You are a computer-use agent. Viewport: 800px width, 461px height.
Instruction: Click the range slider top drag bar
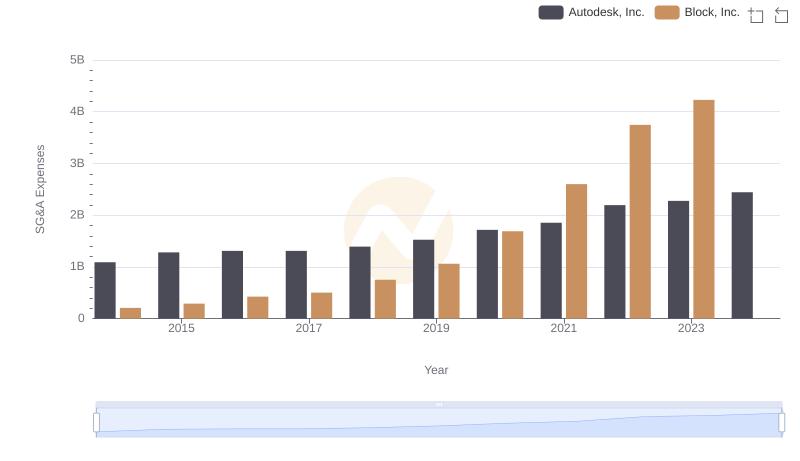point(439,404)
